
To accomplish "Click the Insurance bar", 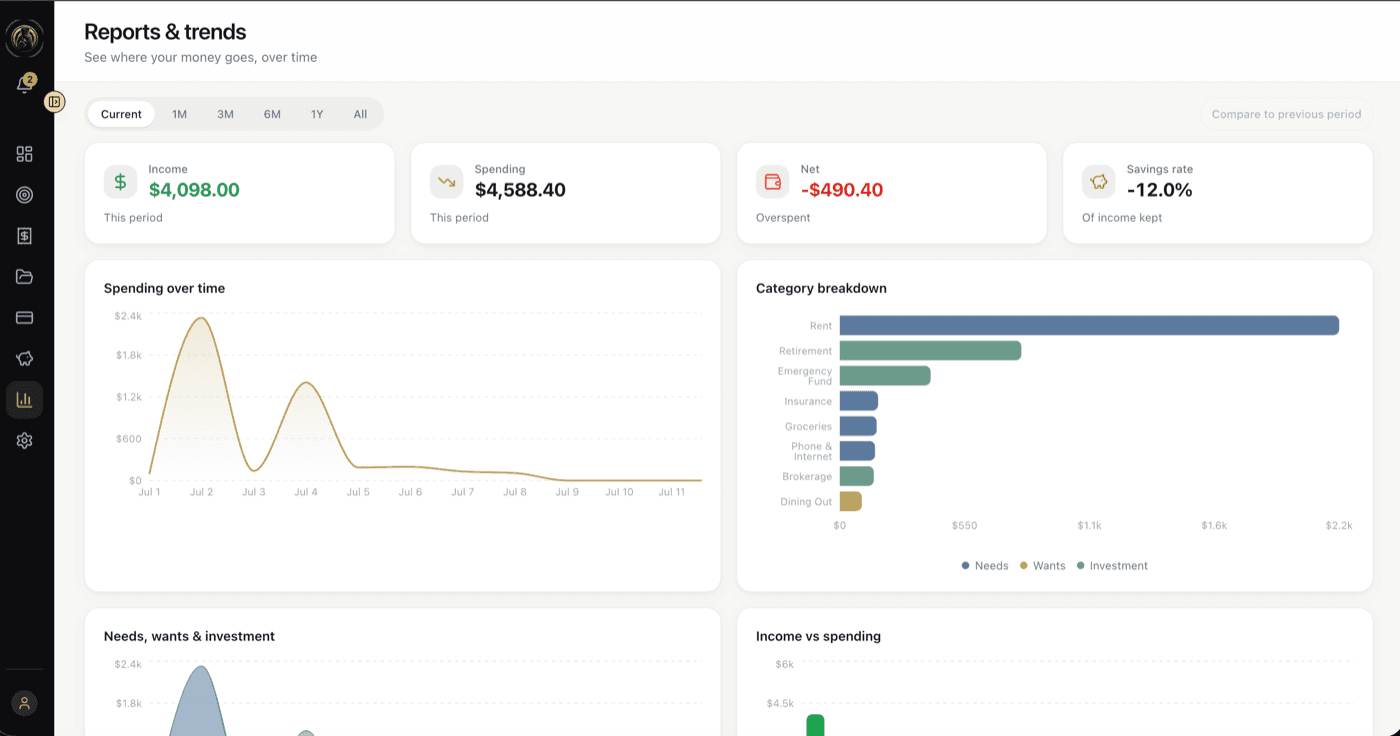I will 859,401.
